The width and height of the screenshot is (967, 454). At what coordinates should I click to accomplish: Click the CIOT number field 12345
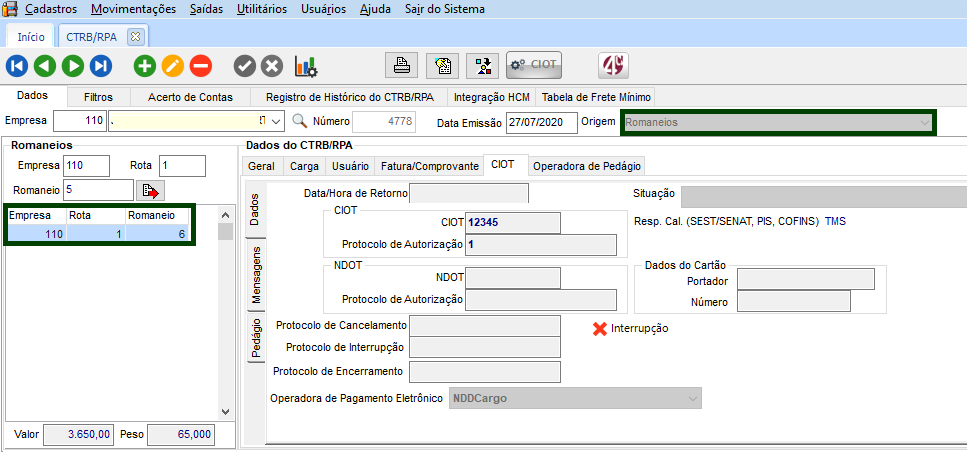[x=513, y=223]
